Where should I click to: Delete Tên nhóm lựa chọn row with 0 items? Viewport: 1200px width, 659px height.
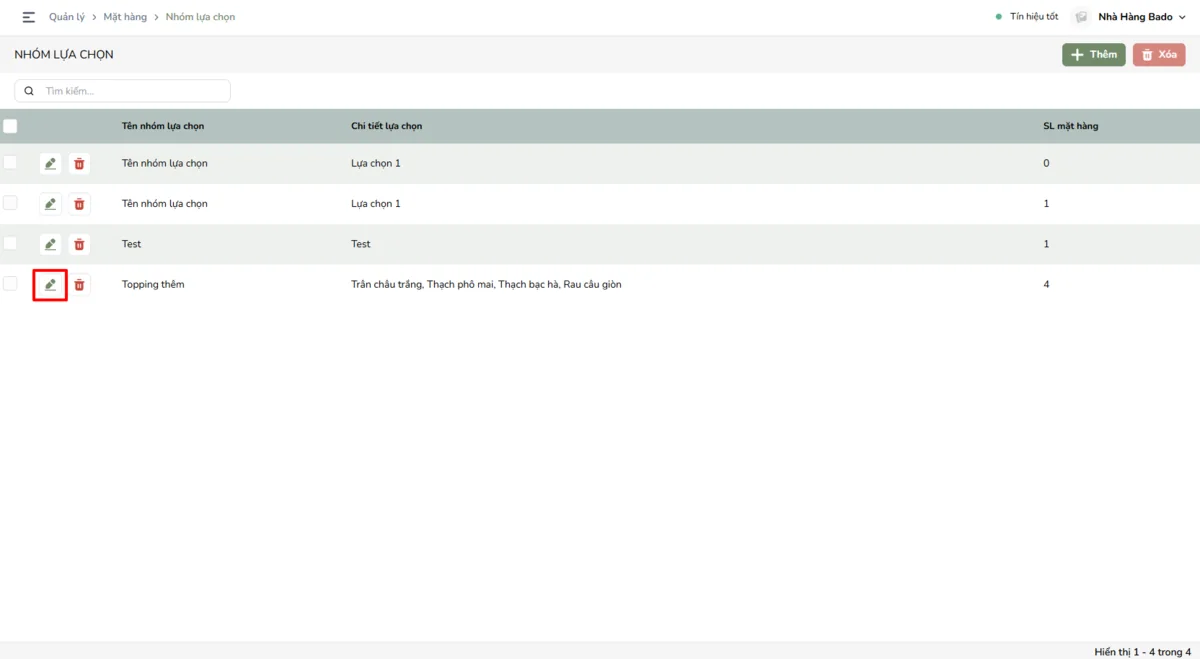[x=79, y=163]
